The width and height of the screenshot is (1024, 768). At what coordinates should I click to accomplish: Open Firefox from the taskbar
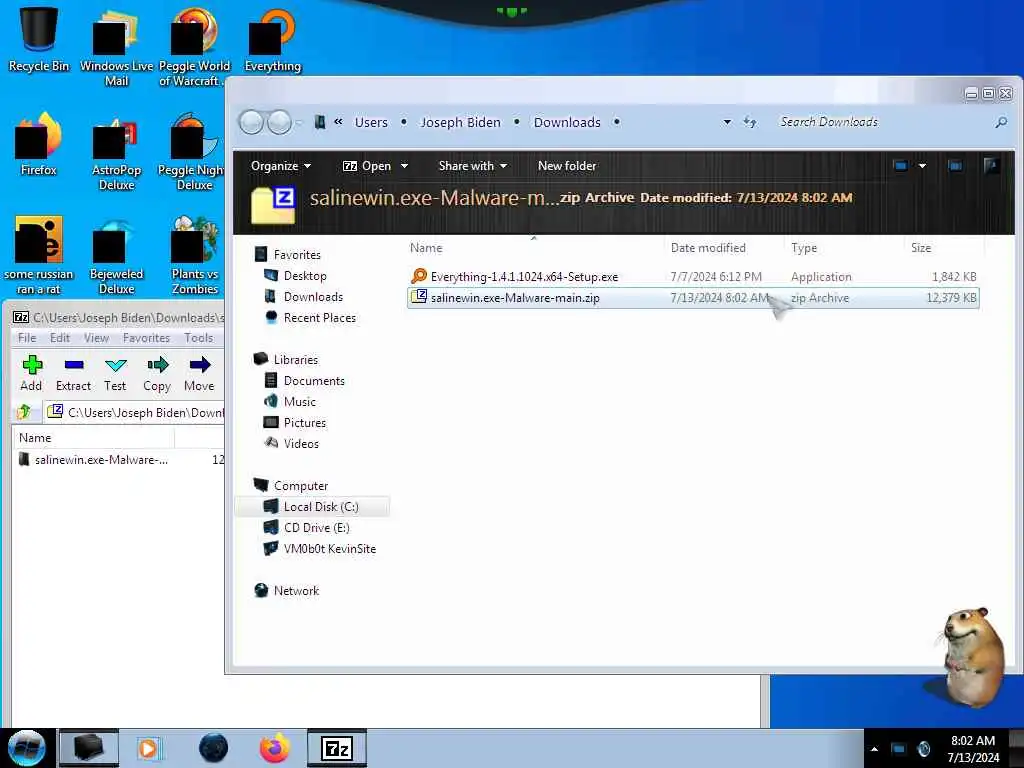click(275, 748)
